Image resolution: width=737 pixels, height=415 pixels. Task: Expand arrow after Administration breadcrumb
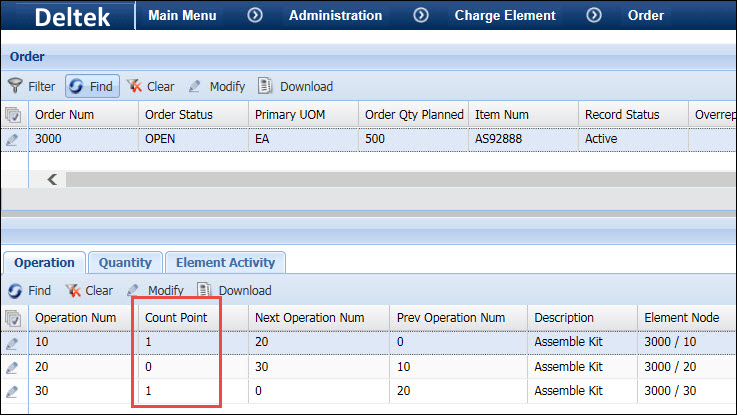(421, 15)
